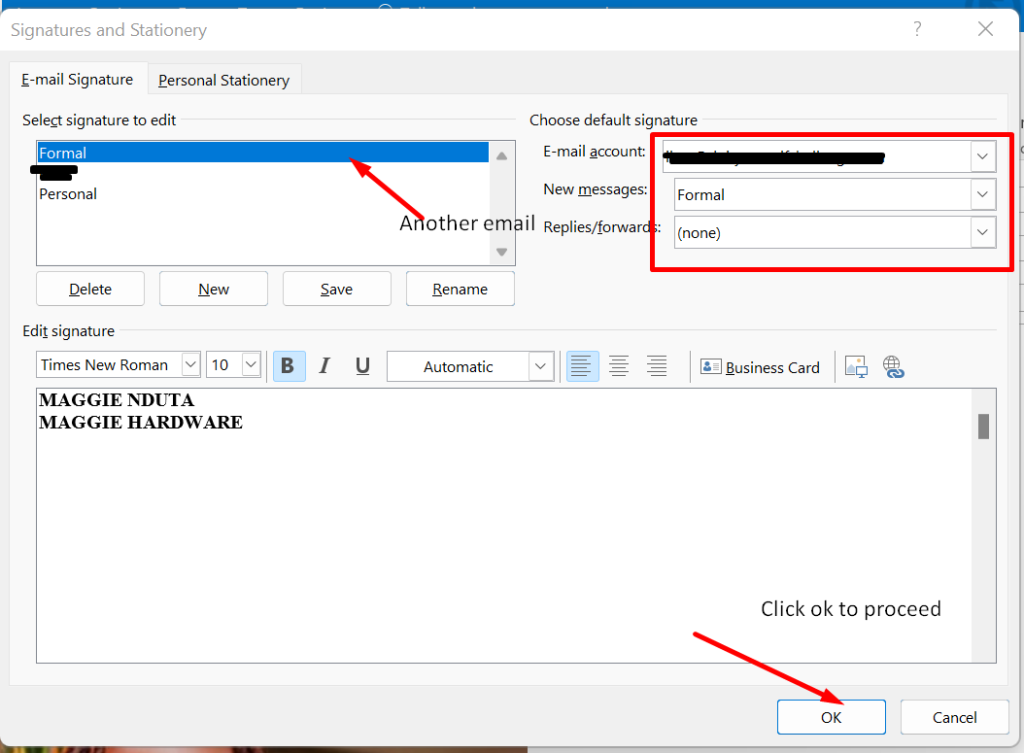Insert hyperlink icon in signature toolbar
1024x753 pixels.
[893, 367]
